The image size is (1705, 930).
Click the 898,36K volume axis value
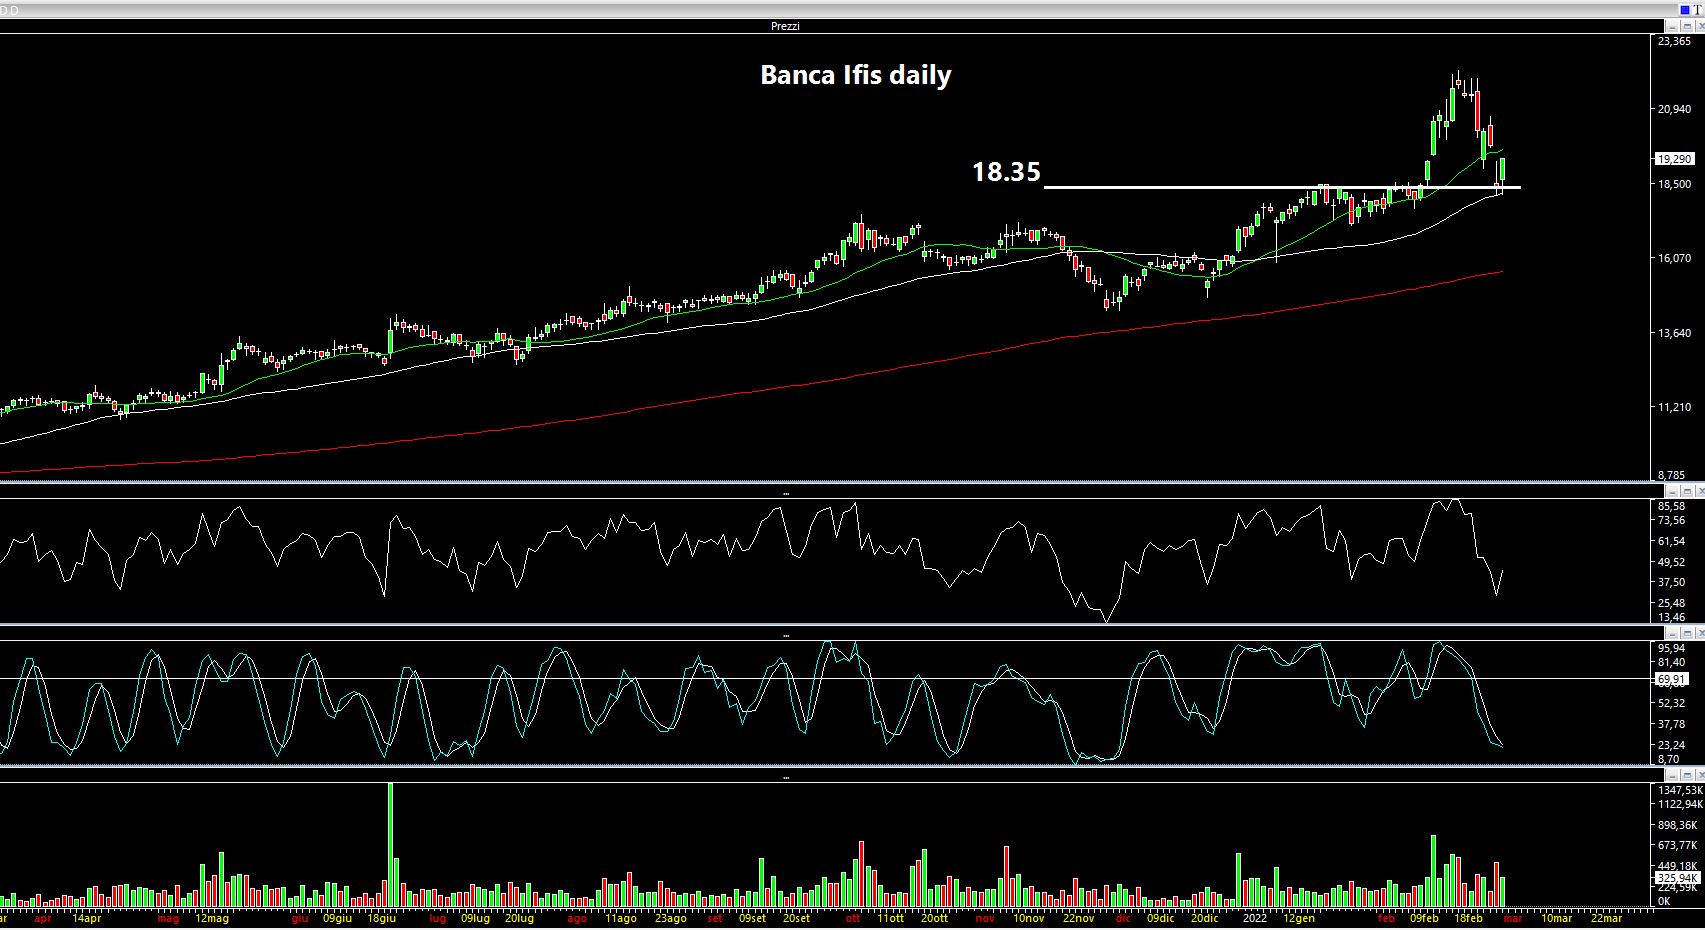coord(1677,826)
